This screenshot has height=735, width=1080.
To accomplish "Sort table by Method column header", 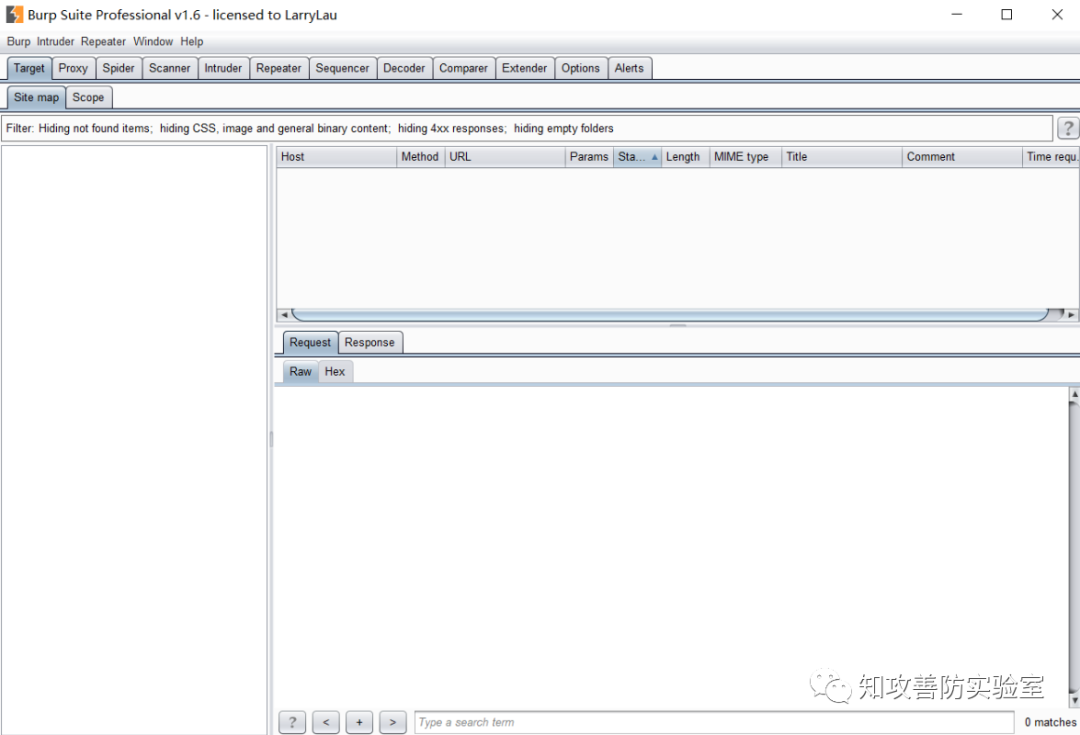I will tap(420, 157).
